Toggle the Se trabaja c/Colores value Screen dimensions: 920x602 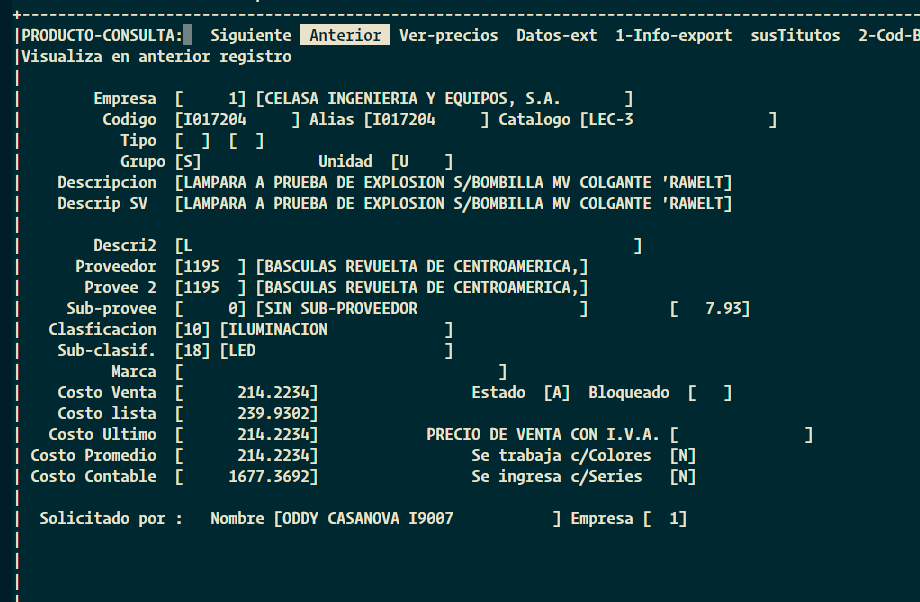tap(682, 456)
